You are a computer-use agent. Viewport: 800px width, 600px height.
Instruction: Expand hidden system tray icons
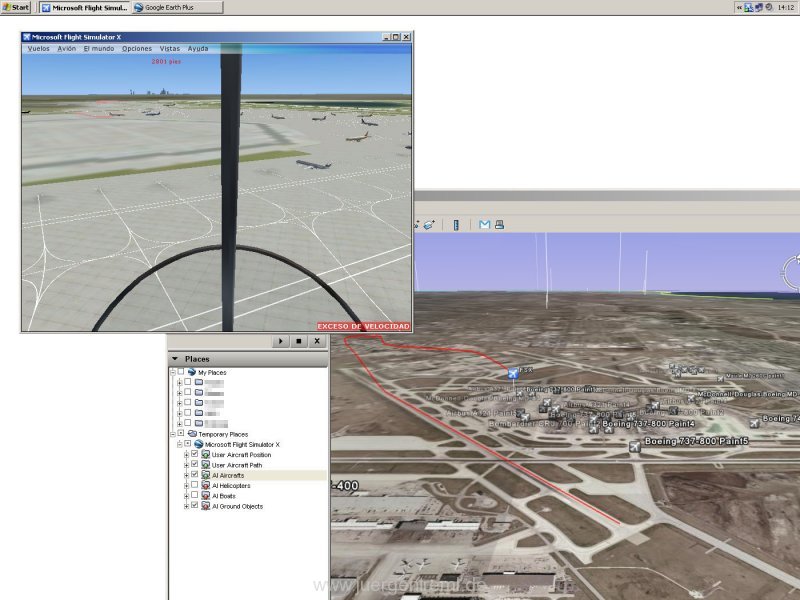(x=739, y=7)
